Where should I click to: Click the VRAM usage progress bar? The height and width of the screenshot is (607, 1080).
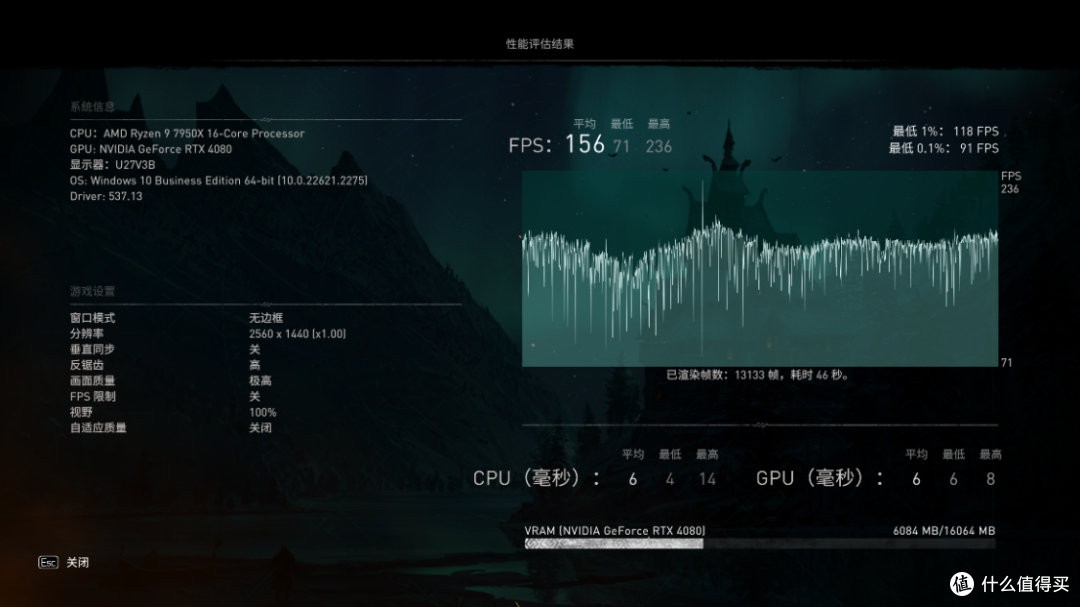[760, 544]
